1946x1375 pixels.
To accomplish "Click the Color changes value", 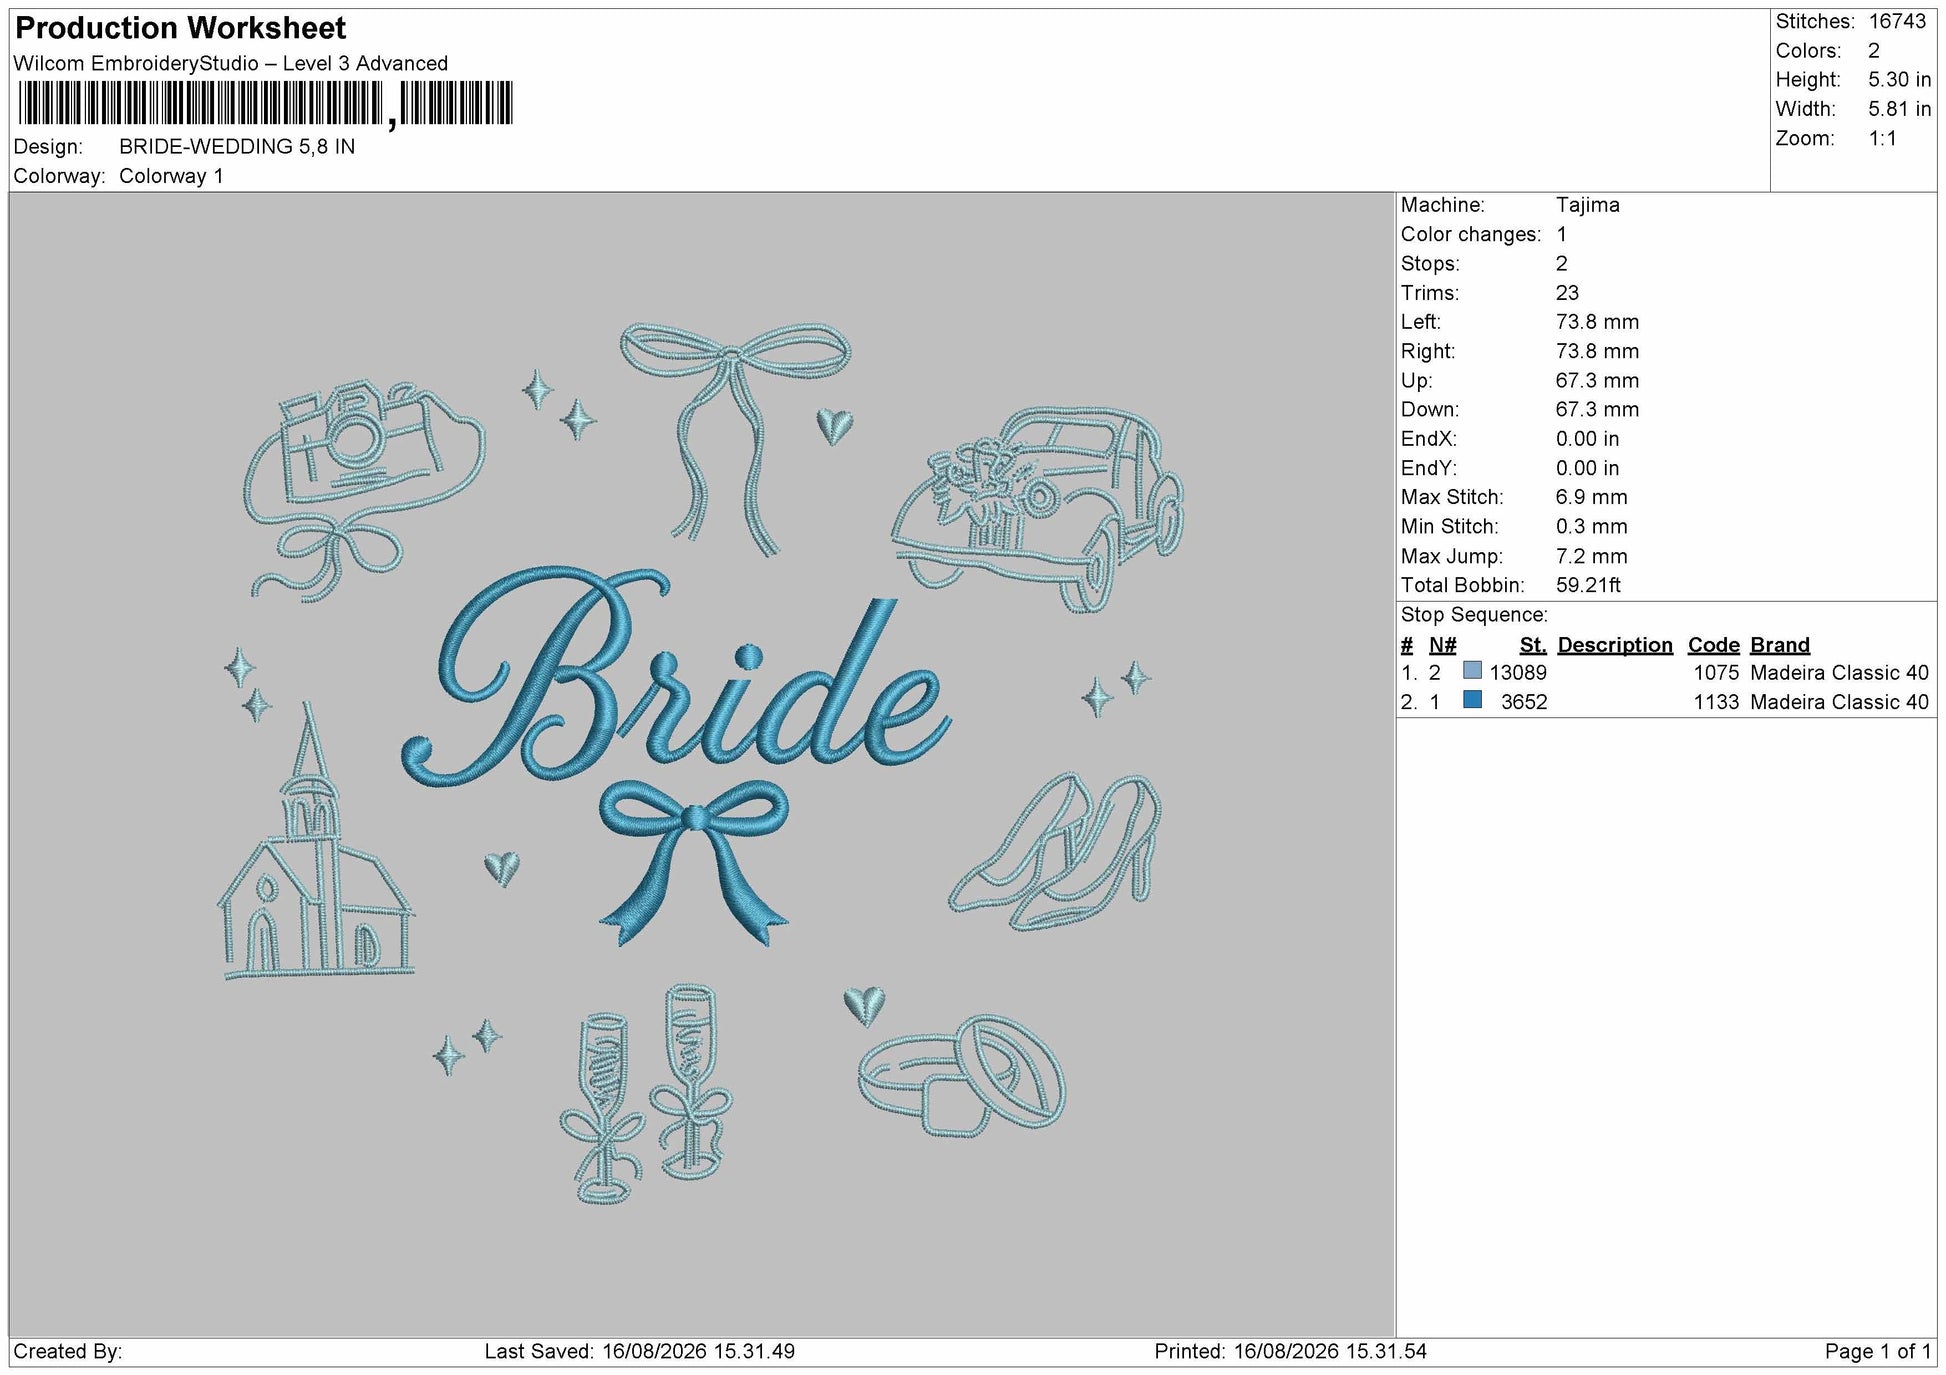I will click(1562, 234).
